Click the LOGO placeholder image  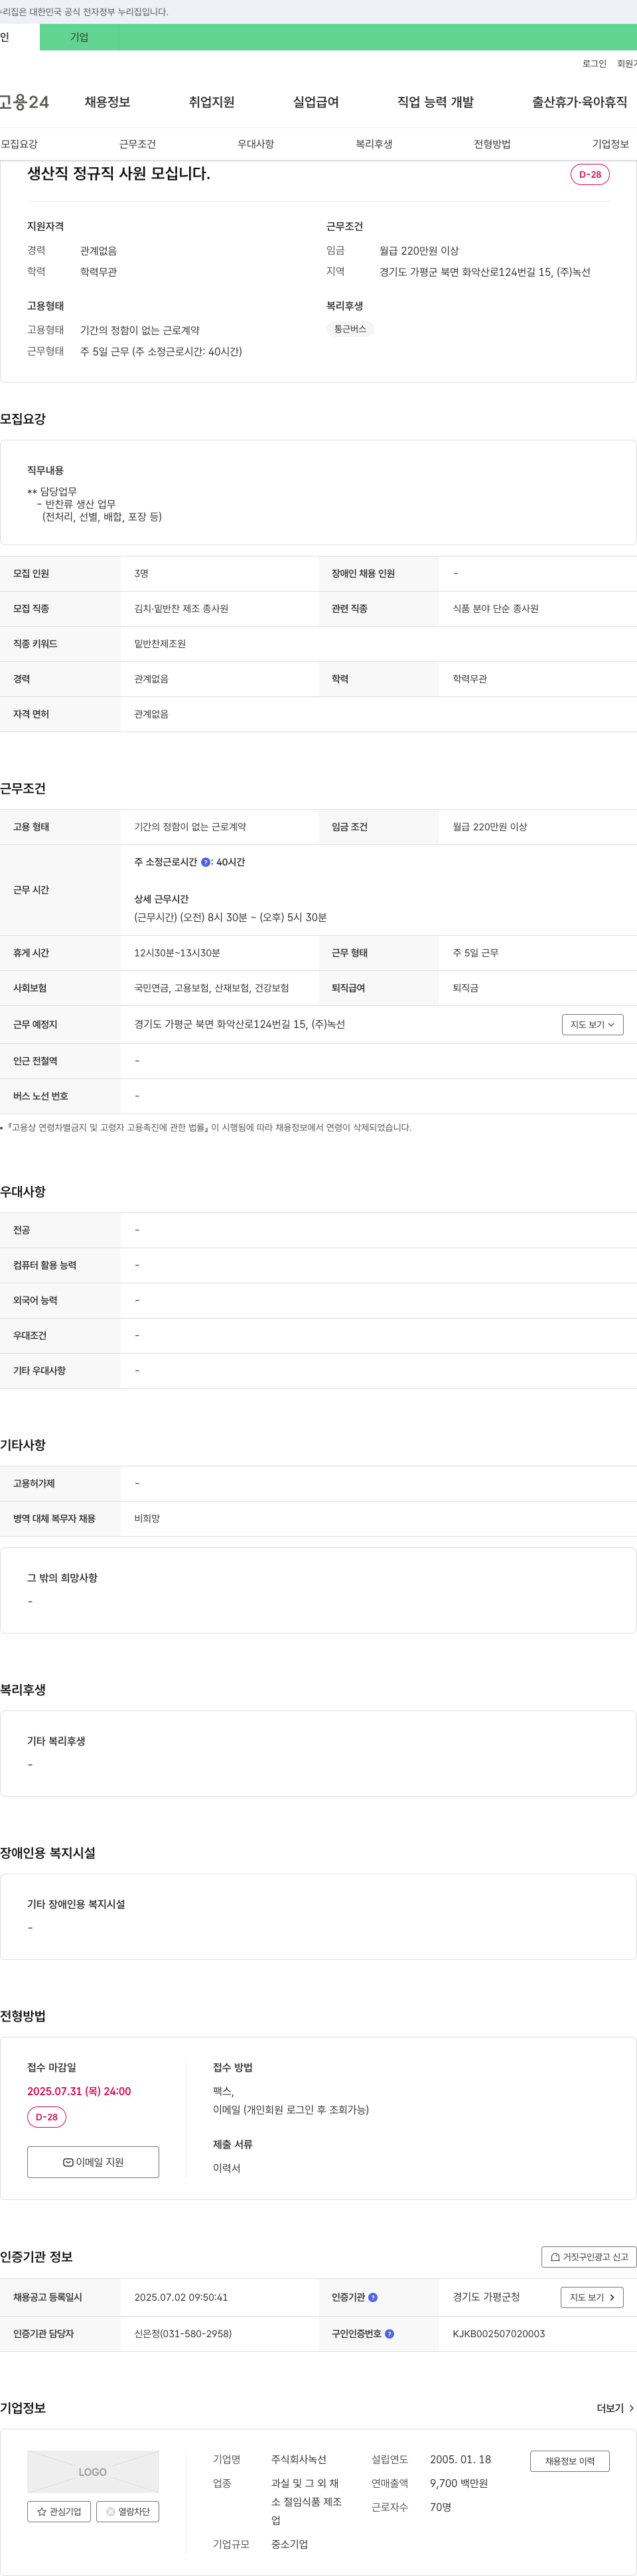click(93, 2472)
